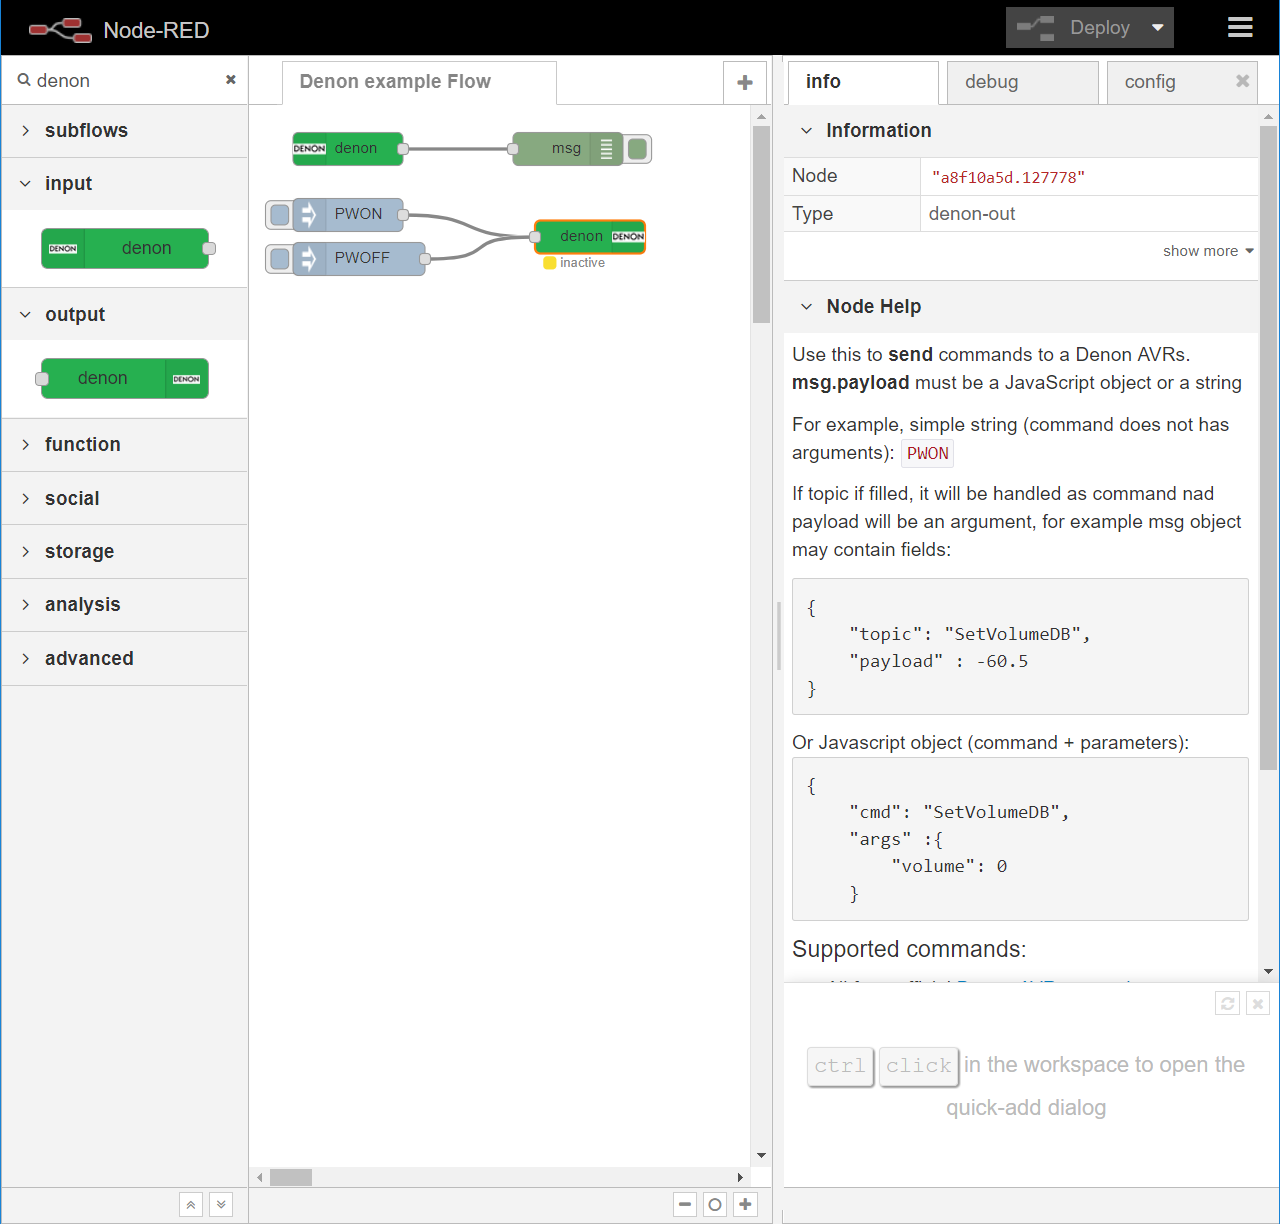Zoom out the workspace
1280x1224 pixels.
tap(685, 1205)
